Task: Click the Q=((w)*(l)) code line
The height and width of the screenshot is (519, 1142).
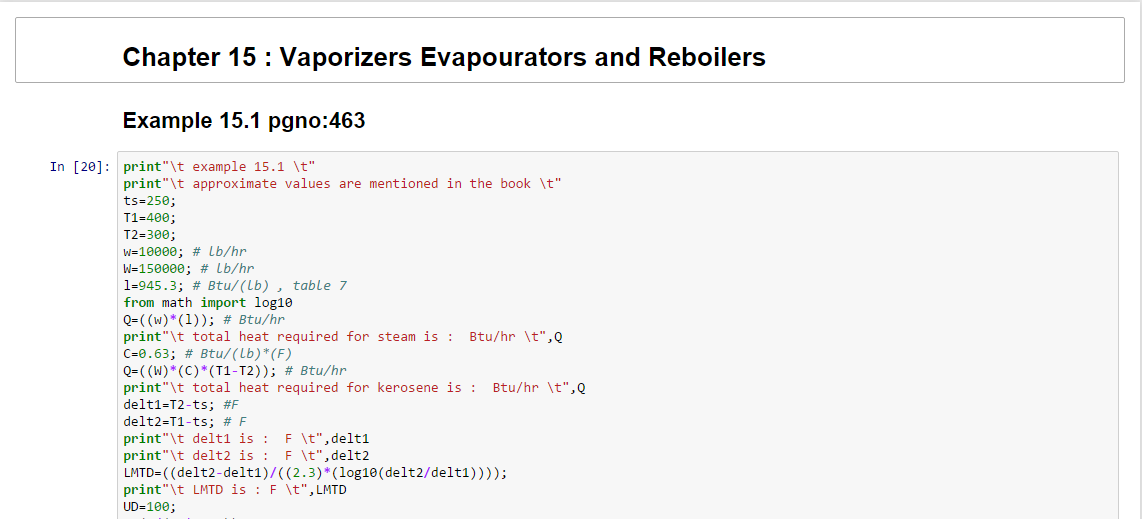Action: pos(204,319)
